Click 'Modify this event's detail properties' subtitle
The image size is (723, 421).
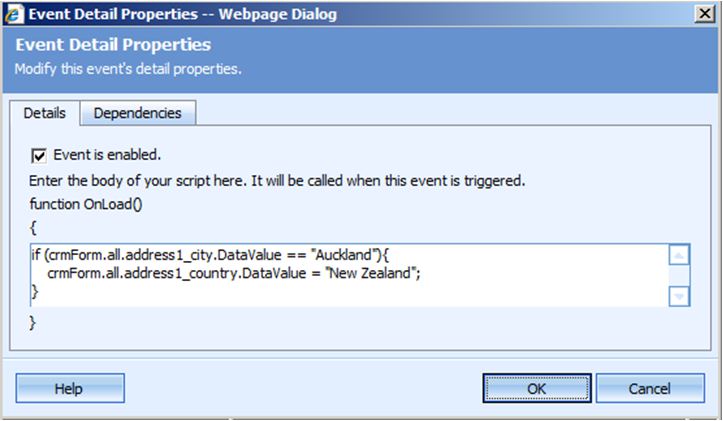[128, 69]
